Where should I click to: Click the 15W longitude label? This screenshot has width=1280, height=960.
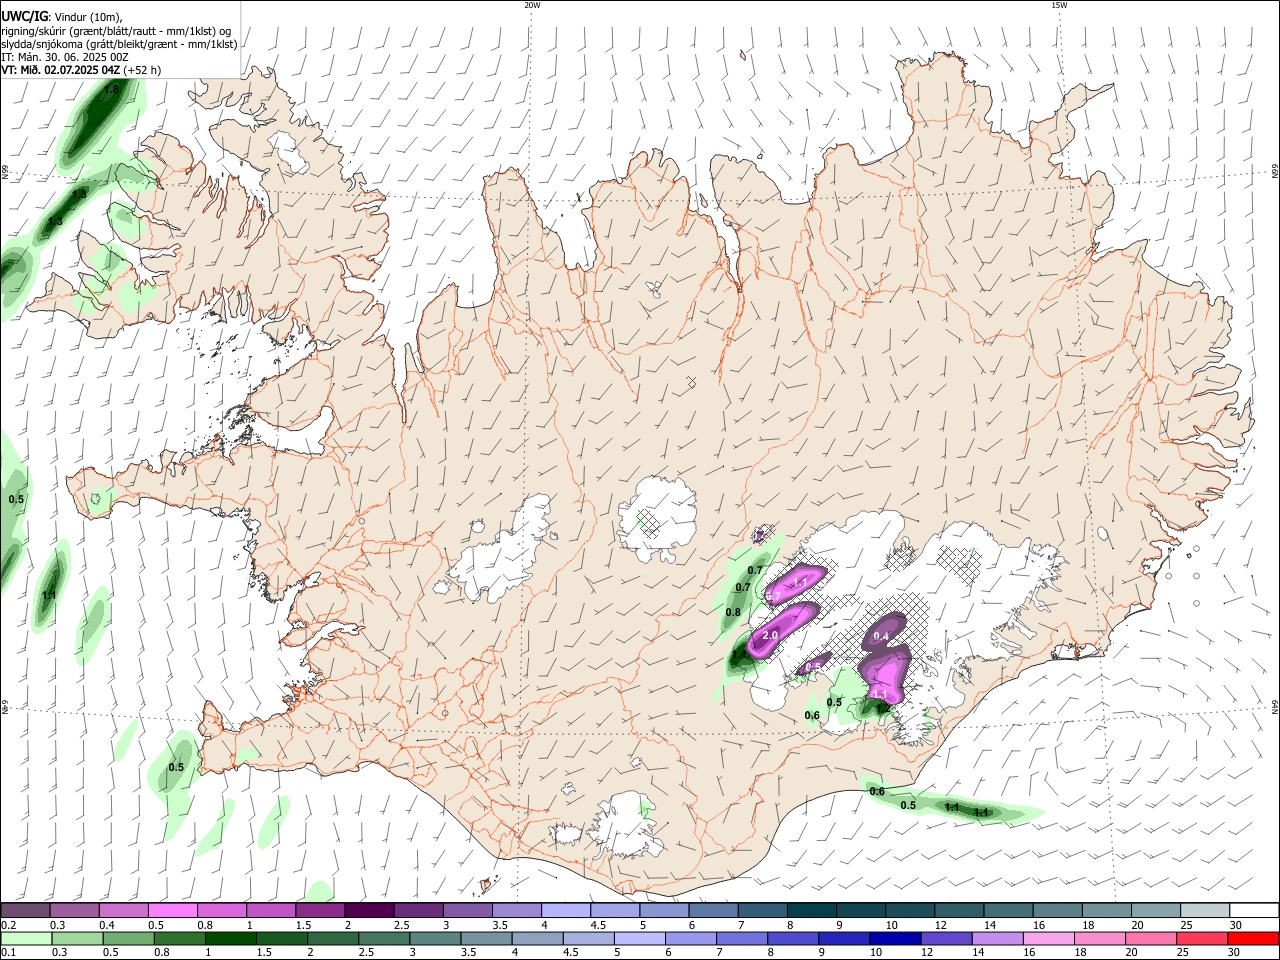pos(1059,5)
